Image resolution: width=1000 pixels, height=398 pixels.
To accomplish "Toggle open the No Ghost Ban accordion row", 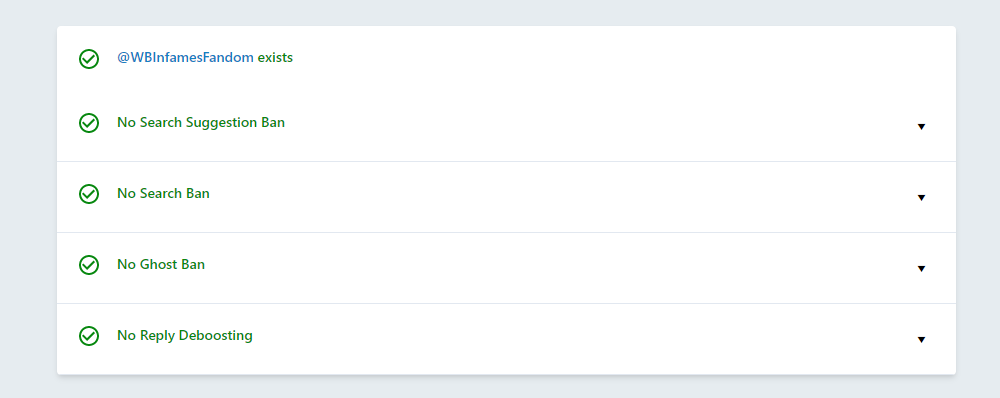I will tap(506, 268).
